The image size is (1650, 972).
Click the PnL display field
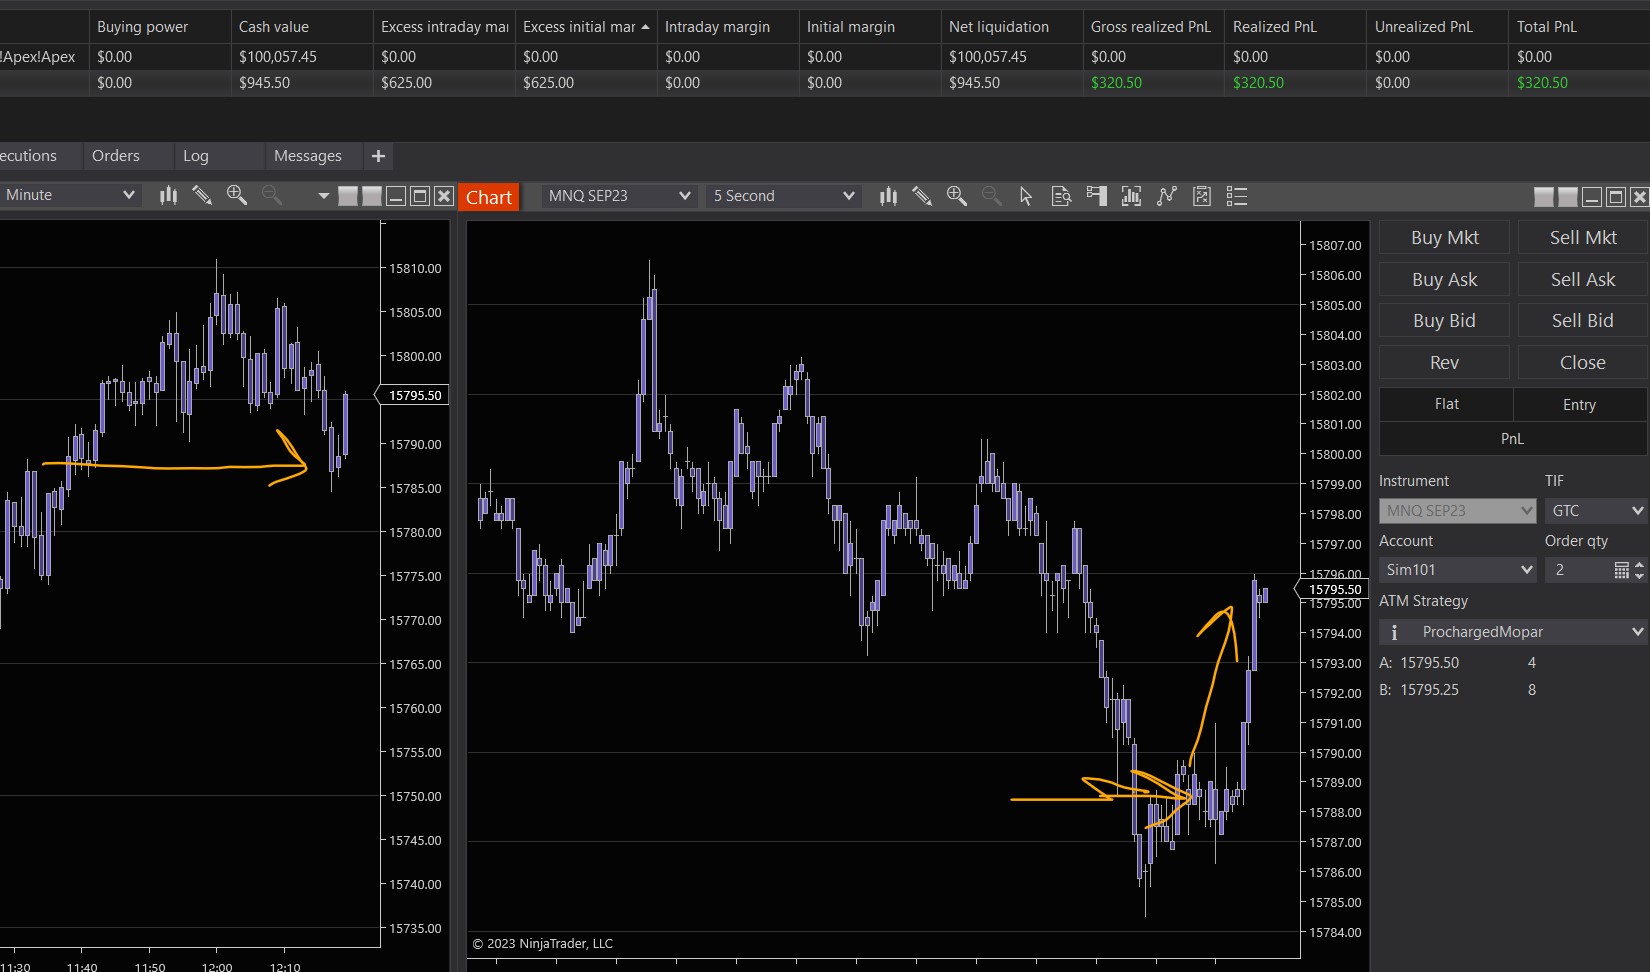1512,439
